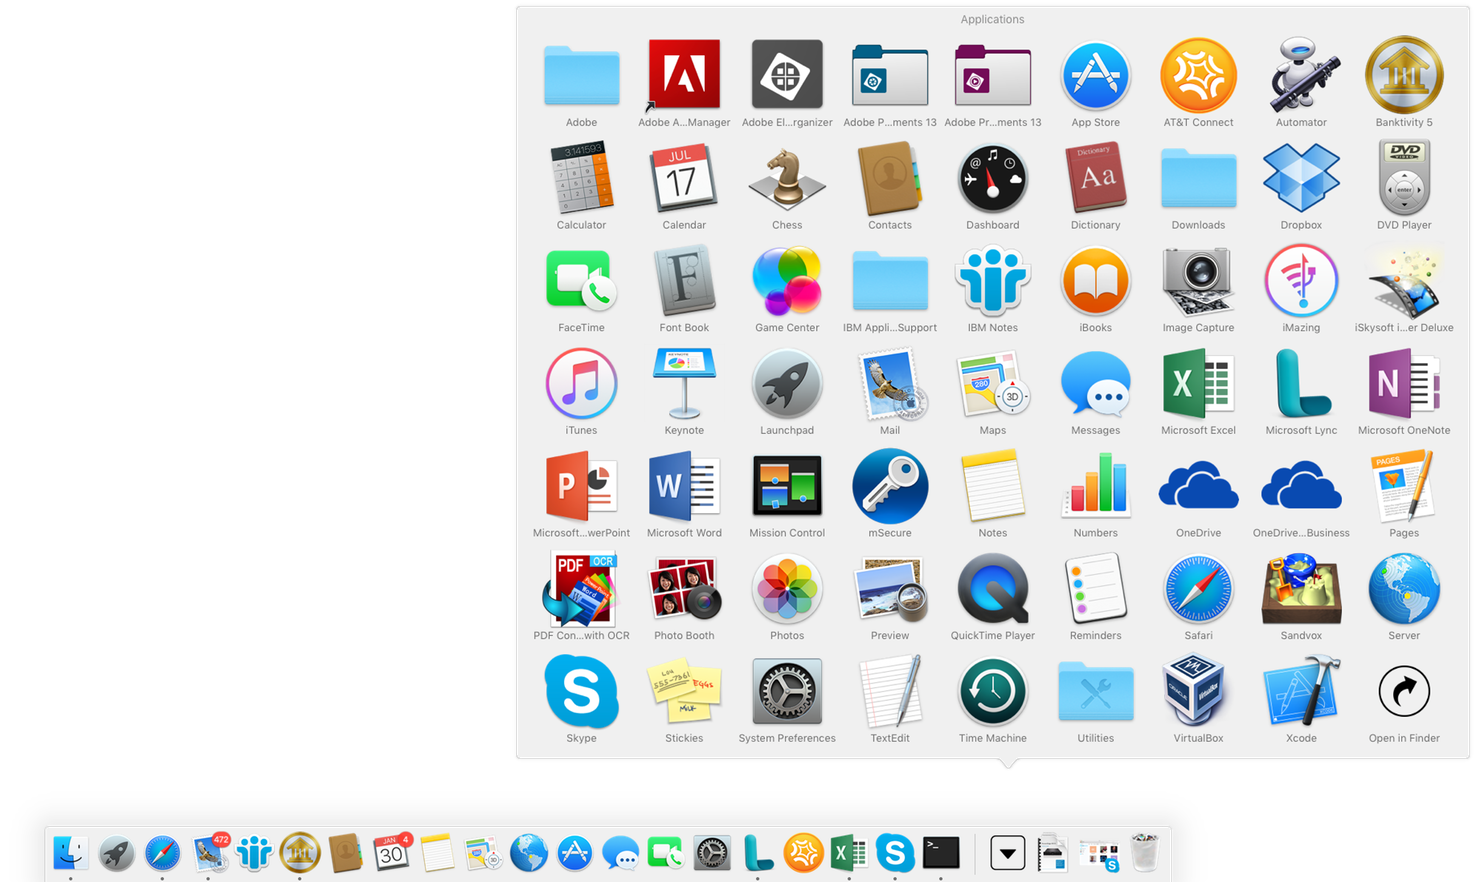Open Pages app icon

pyautogui.click(x=1404, y=486)
